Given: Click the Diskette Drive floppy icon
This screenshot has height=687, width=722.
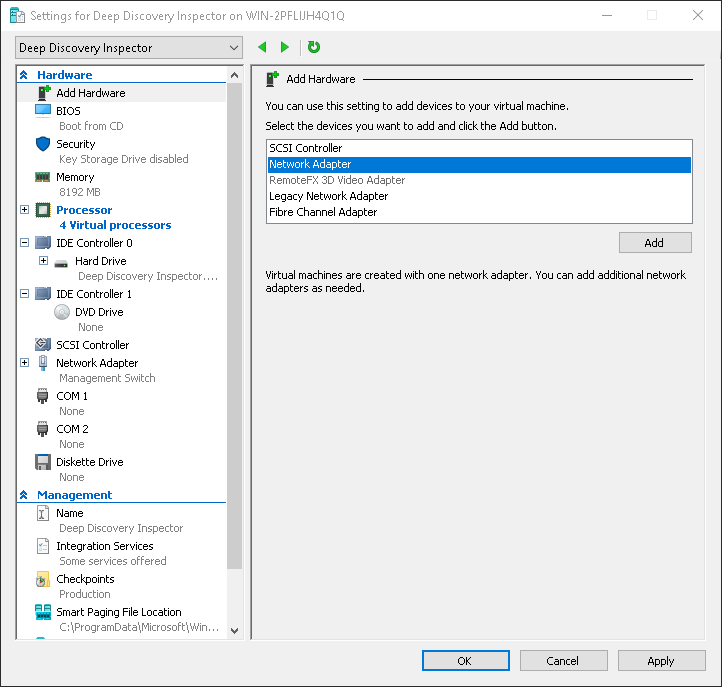Looking at the screenshot, I should point(43,462).
